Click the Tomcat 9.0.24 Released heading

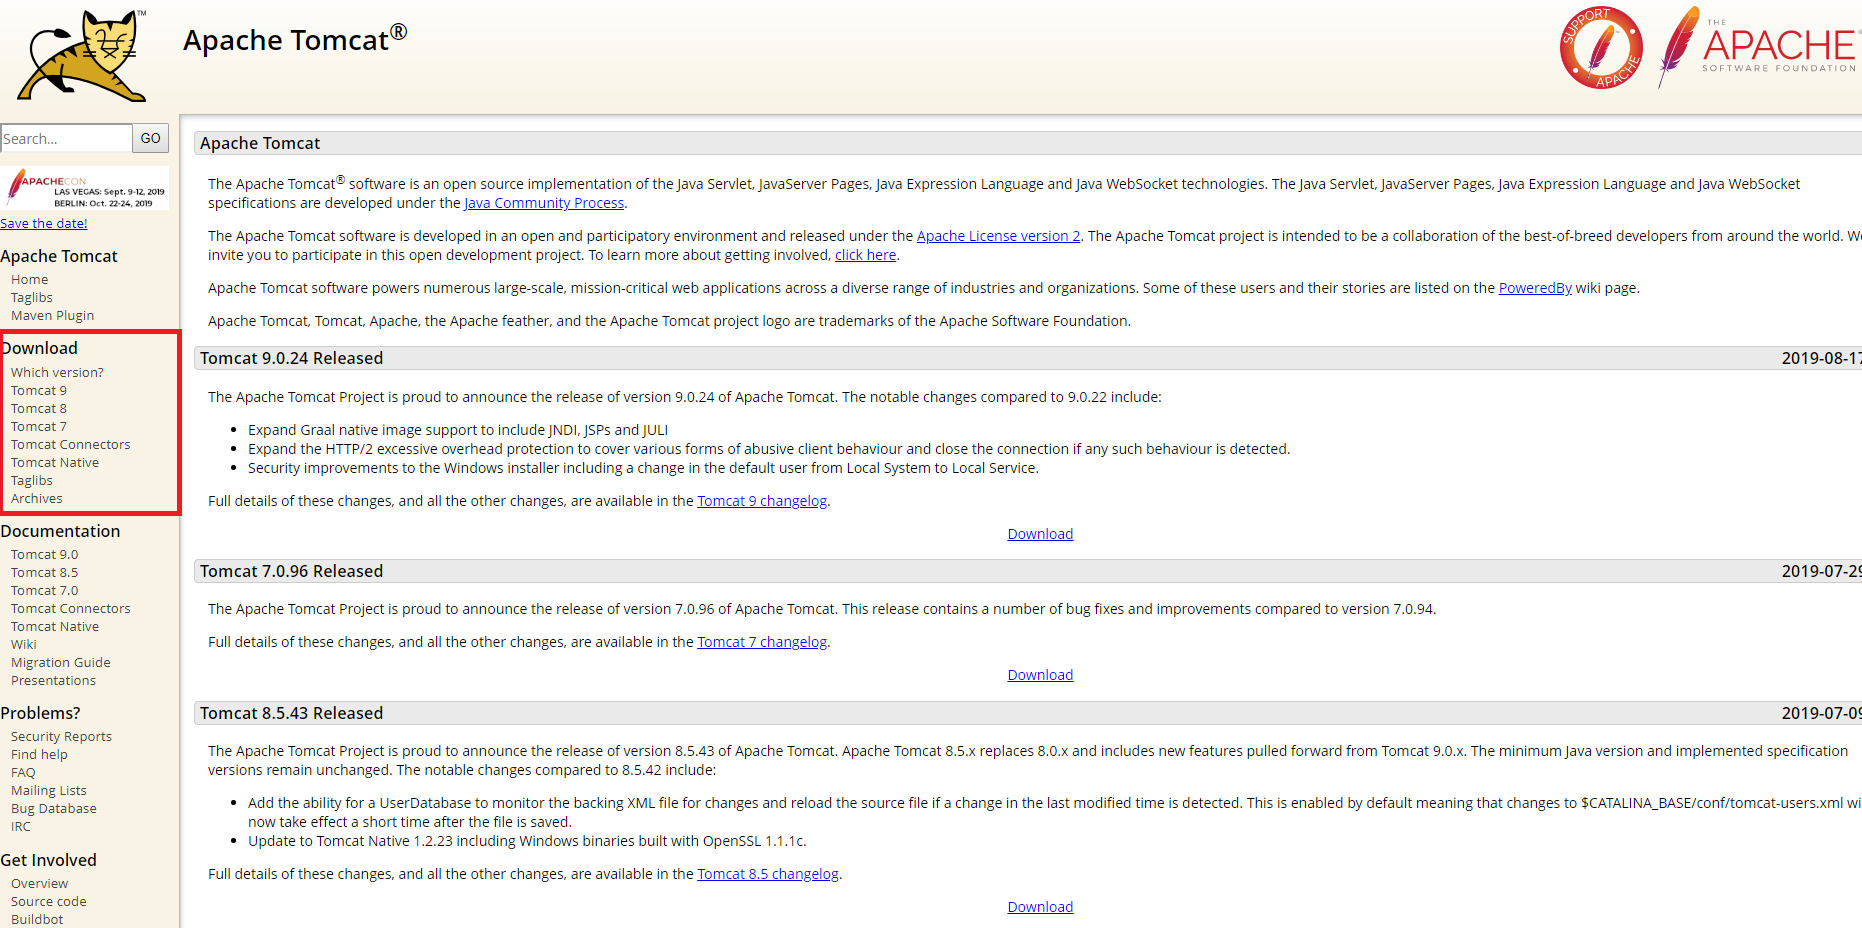[x=291, y=358]
